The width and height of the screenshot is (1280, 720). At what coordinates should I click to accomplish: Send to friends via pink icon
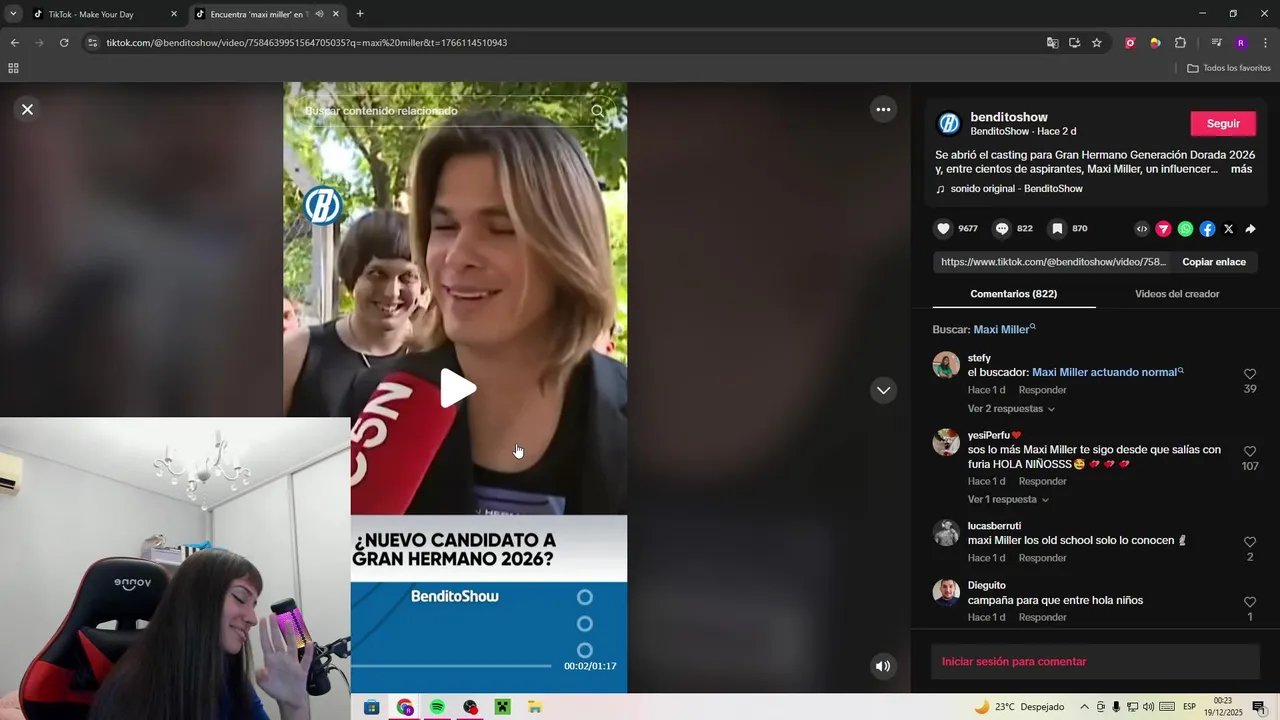click(1163, 229)
